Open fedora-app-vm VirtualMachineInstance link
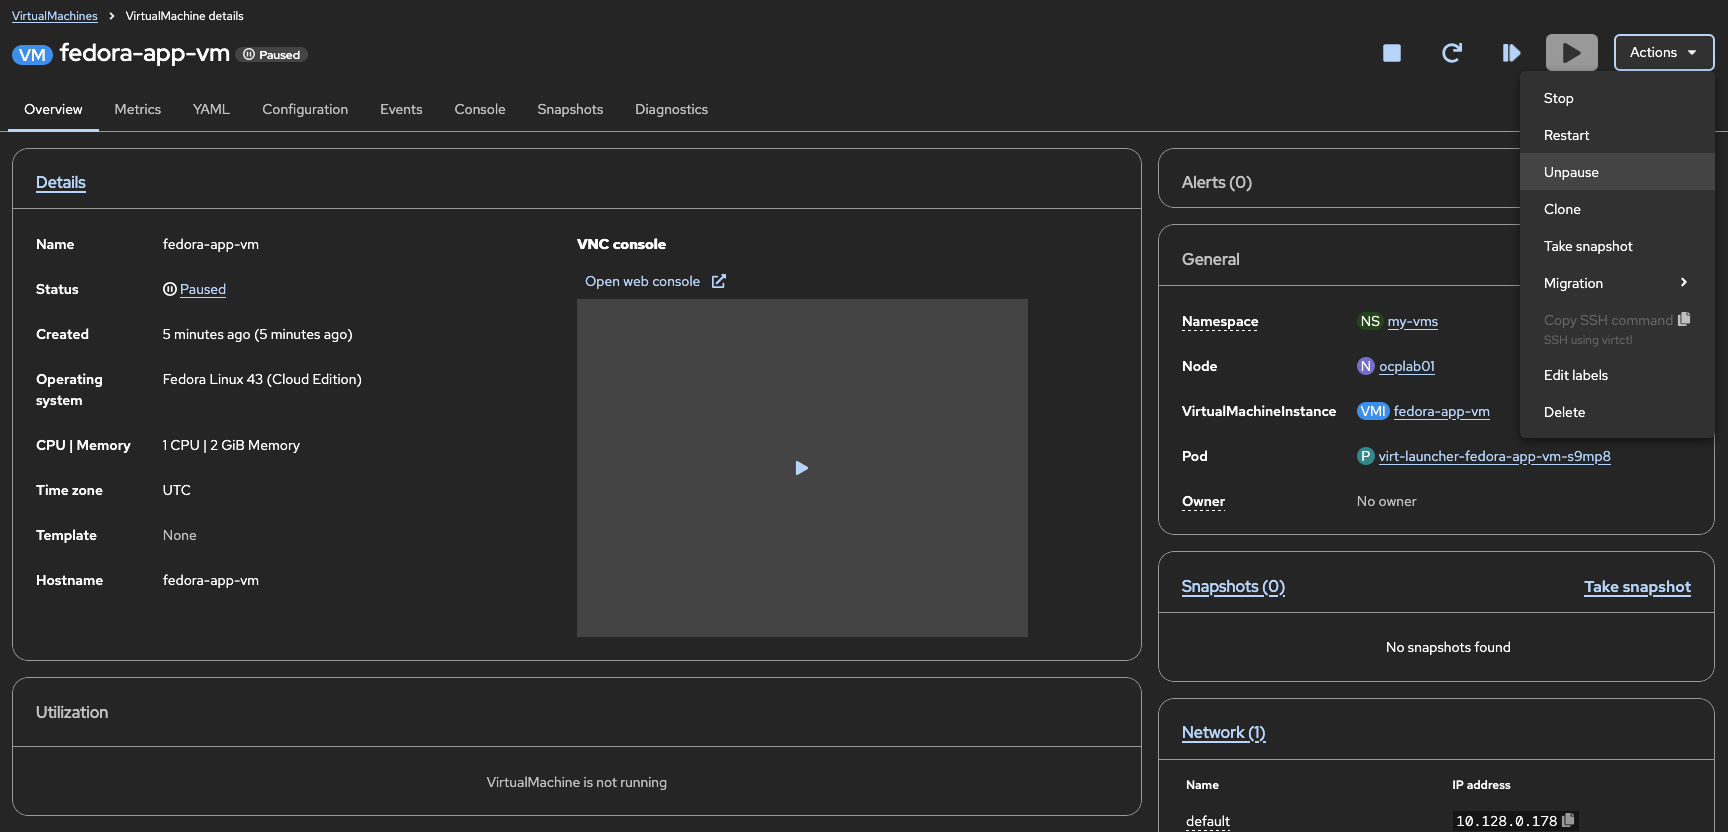 tap(1442, 411)
